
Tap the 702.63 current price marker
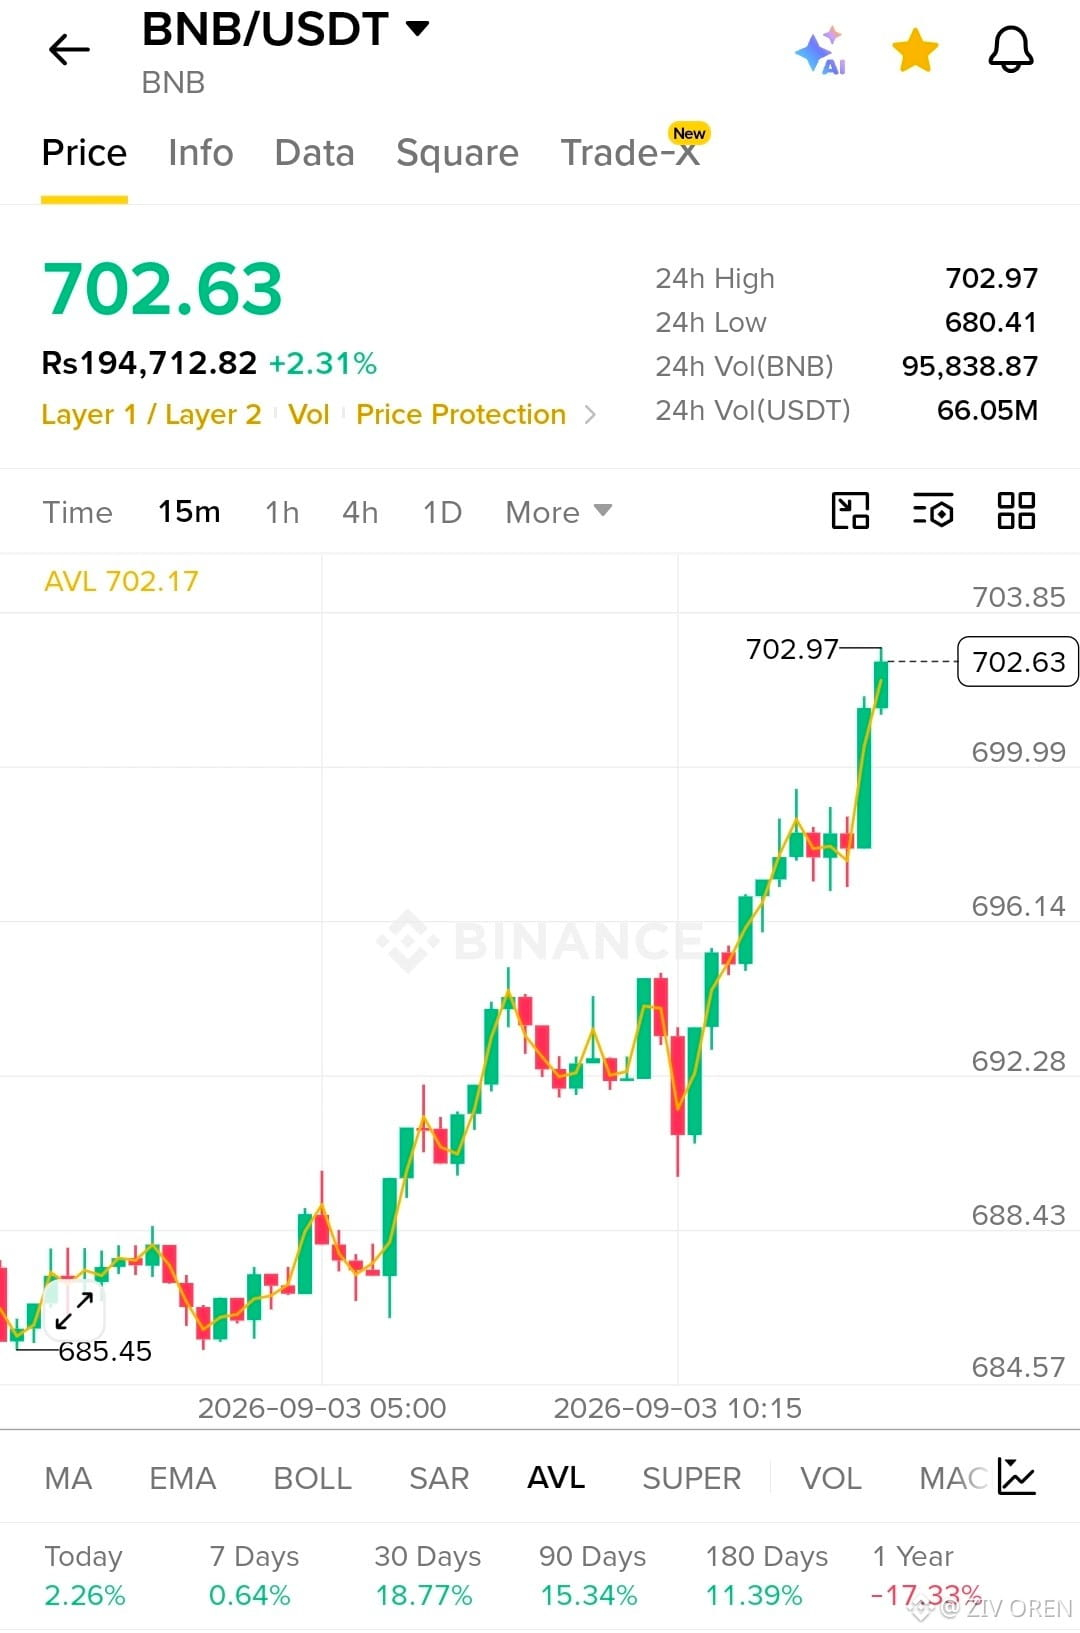pyautogui.click(x=1018, y=662)
